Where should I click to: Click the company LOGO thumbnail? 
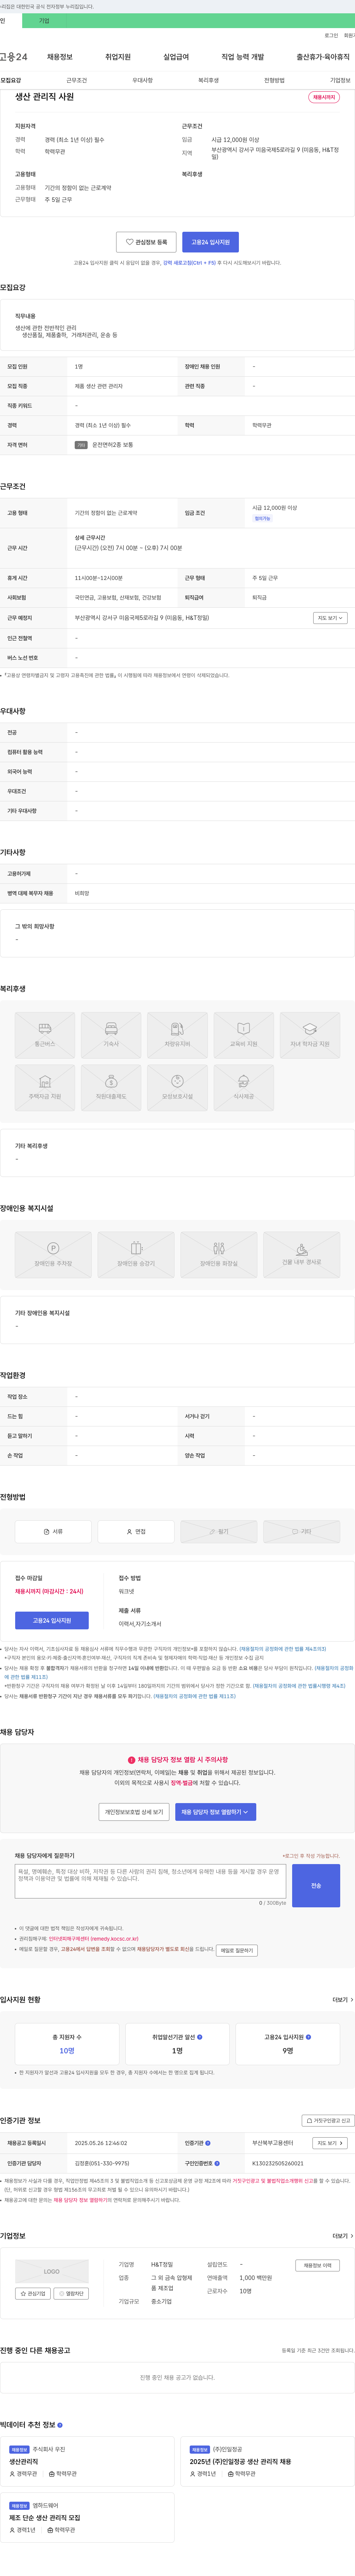click(52, 2271)
